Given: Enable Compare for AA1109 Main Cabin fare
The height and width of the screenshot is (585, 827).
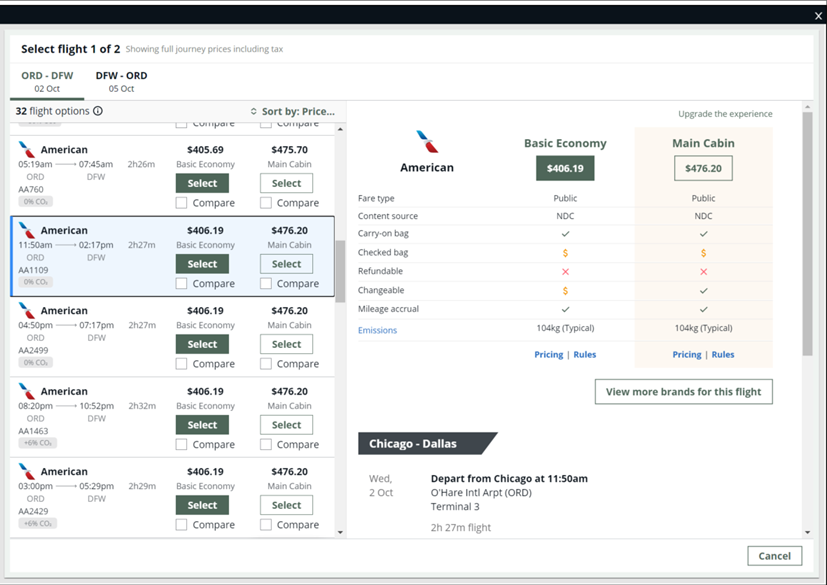Looking at the screenshot, I should (x=266, y=284).
